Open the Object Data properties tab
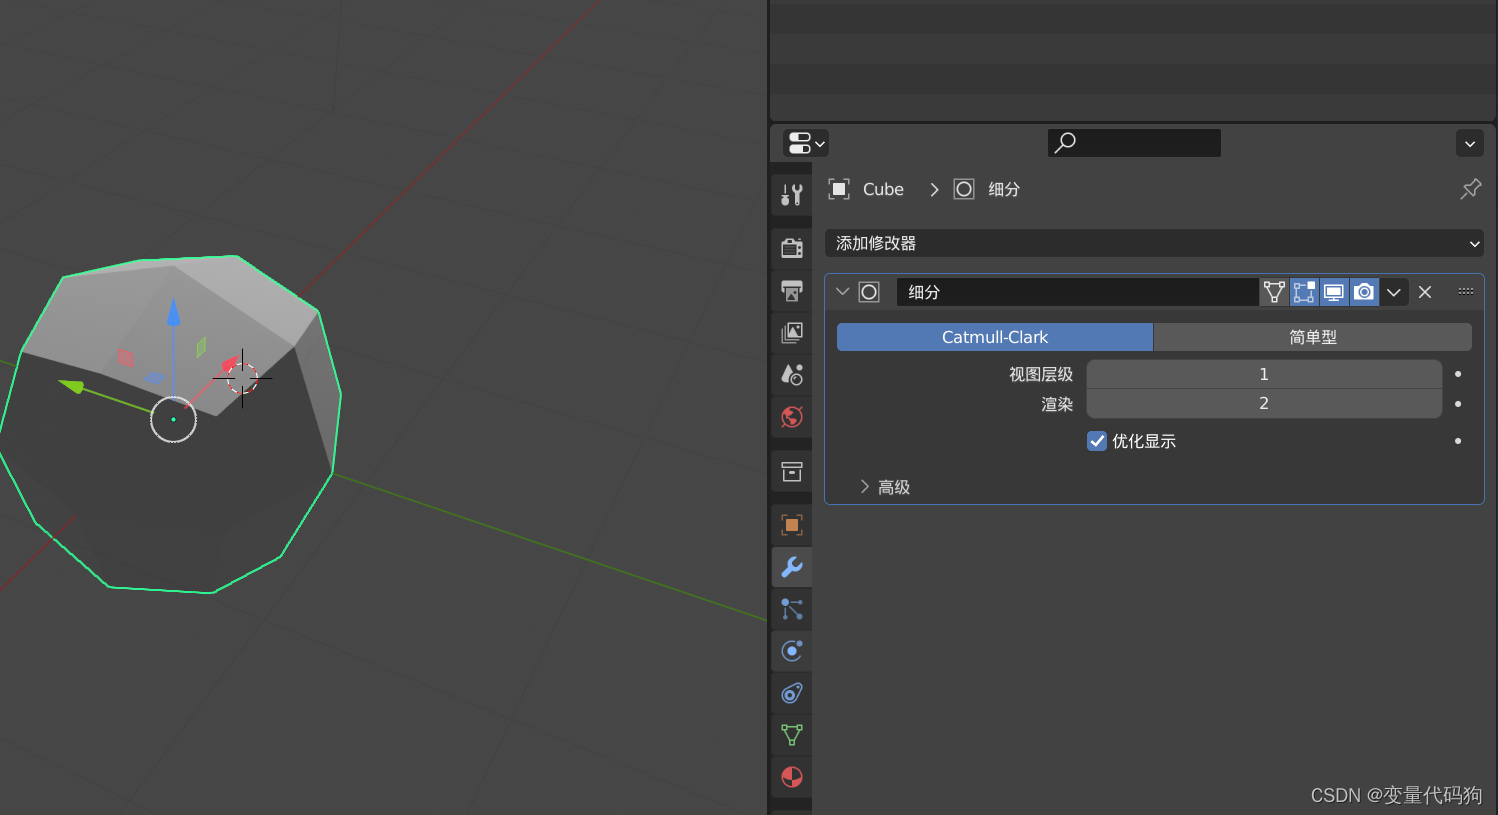This screenshot has width=1498, height=815. coord(791,735)
